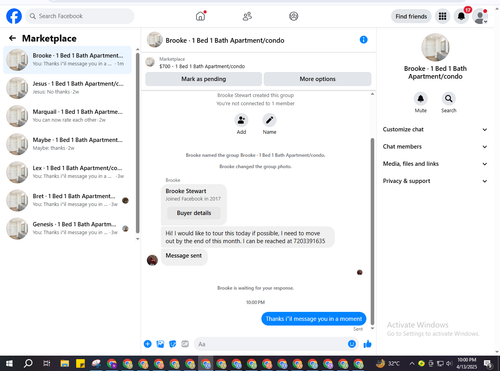The image size is (500, 371).
Task: Click the chat list scrollbar
Action: click(x=138, y=143)
